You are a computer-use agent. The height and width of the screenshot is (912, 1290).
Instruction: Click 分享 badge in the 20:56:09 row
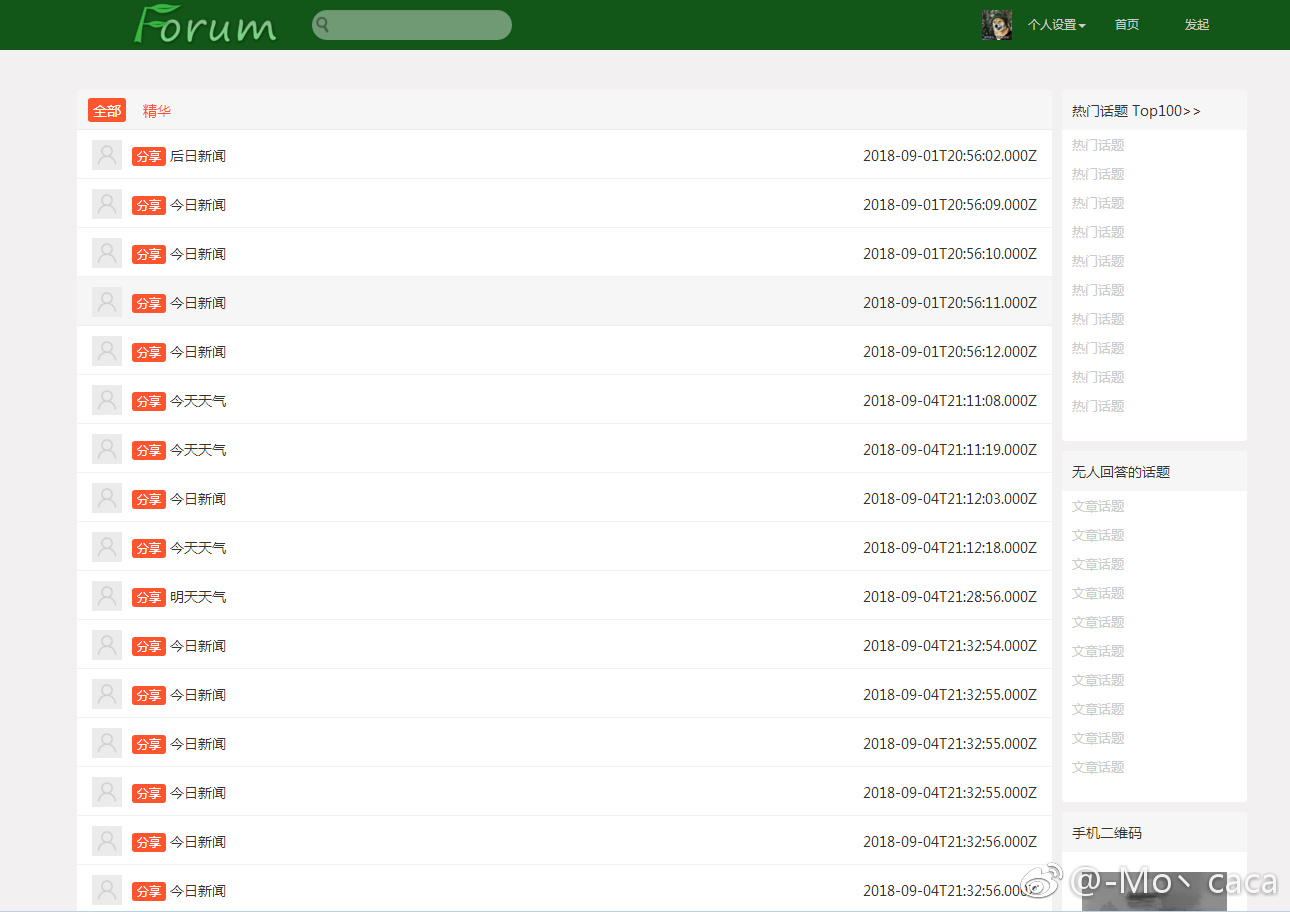pos(149,205)
